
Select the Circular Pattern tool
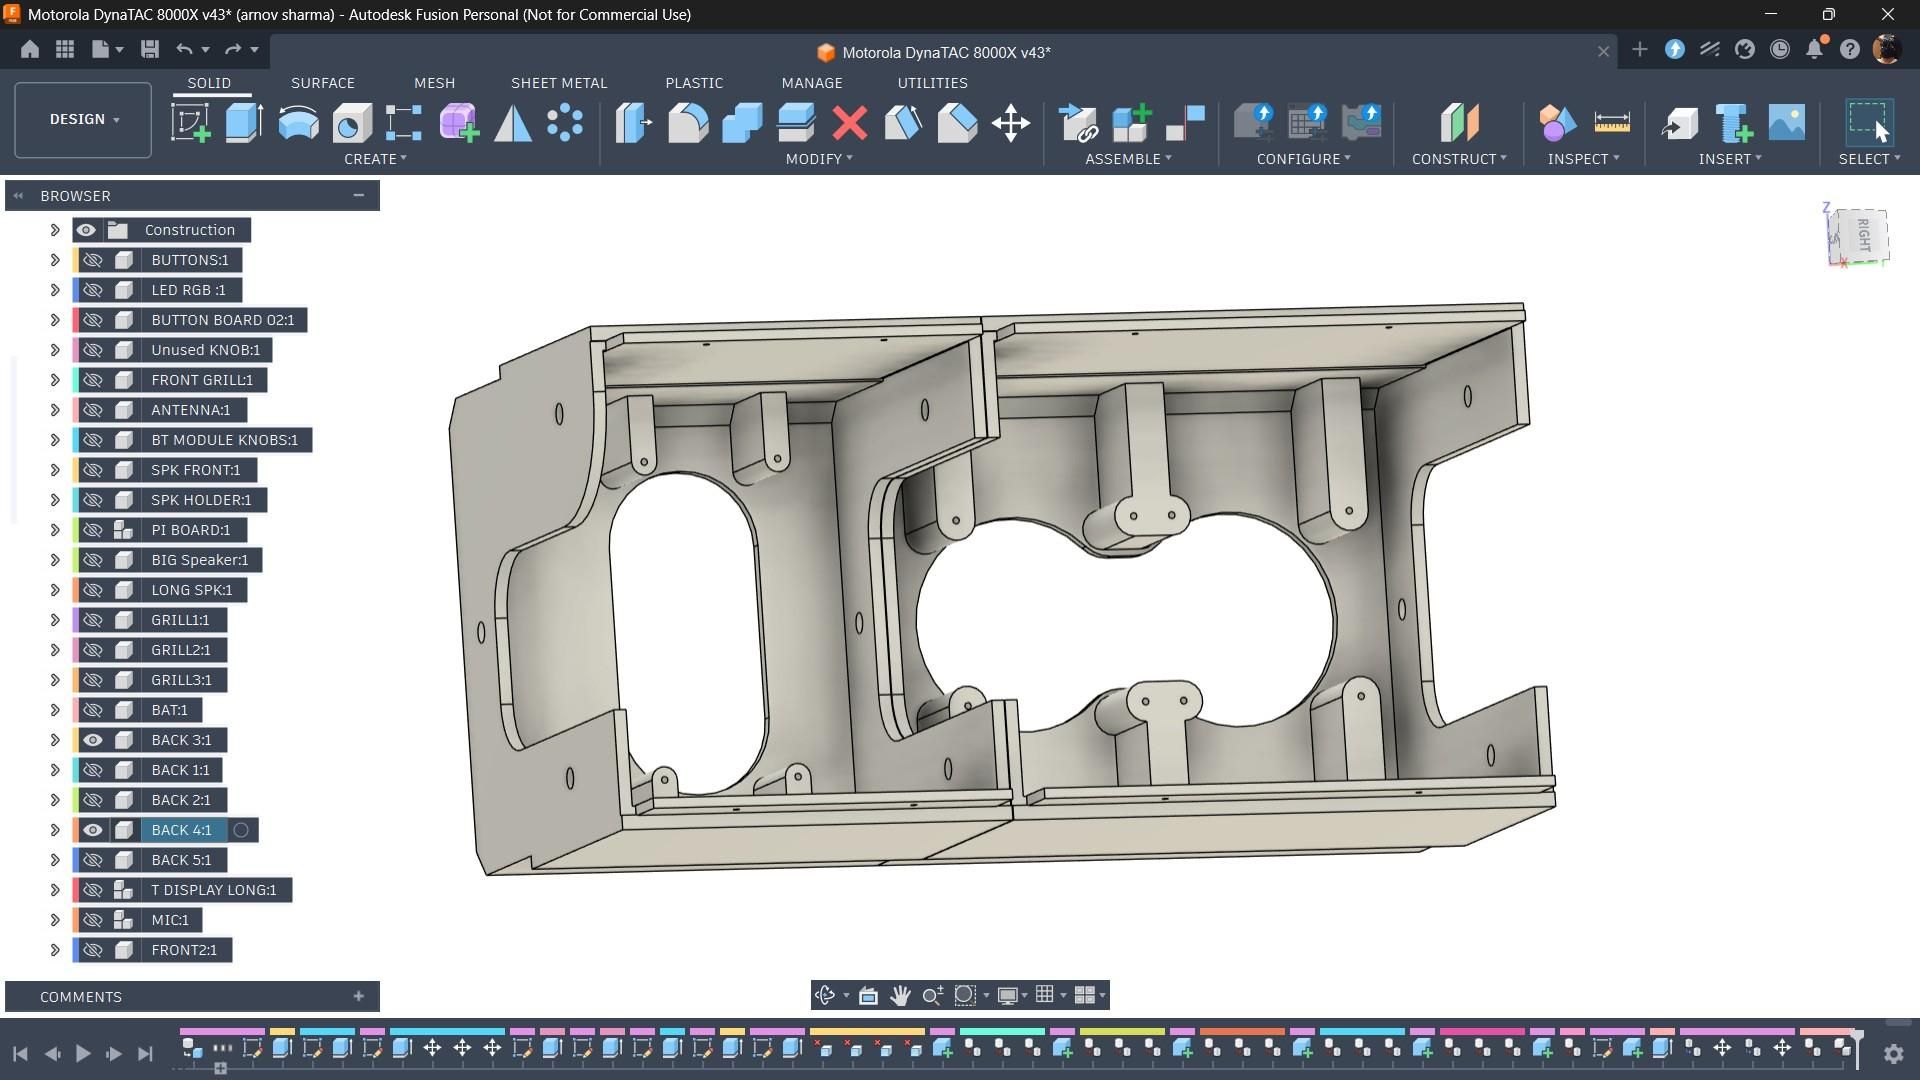[565, 123]
